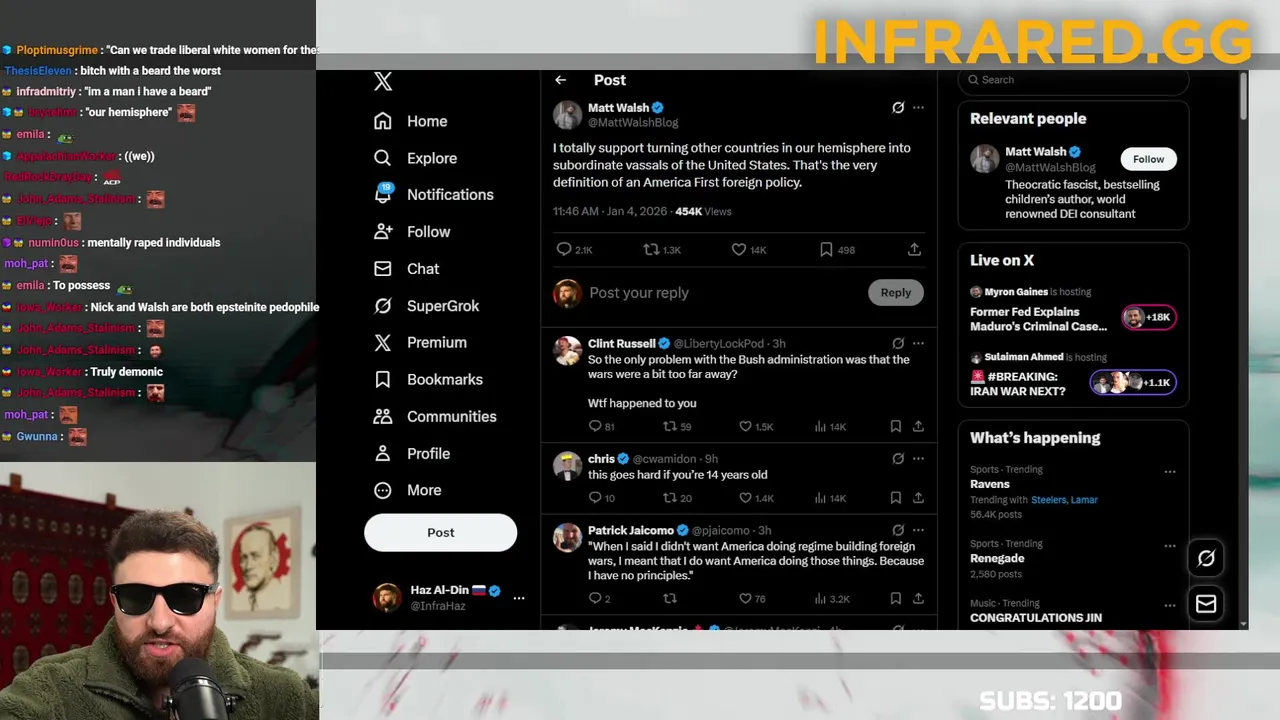Open account menu dots beside Haz Al-Din
The width and height of the screenshot is (1280, 720).
(519, 598)
